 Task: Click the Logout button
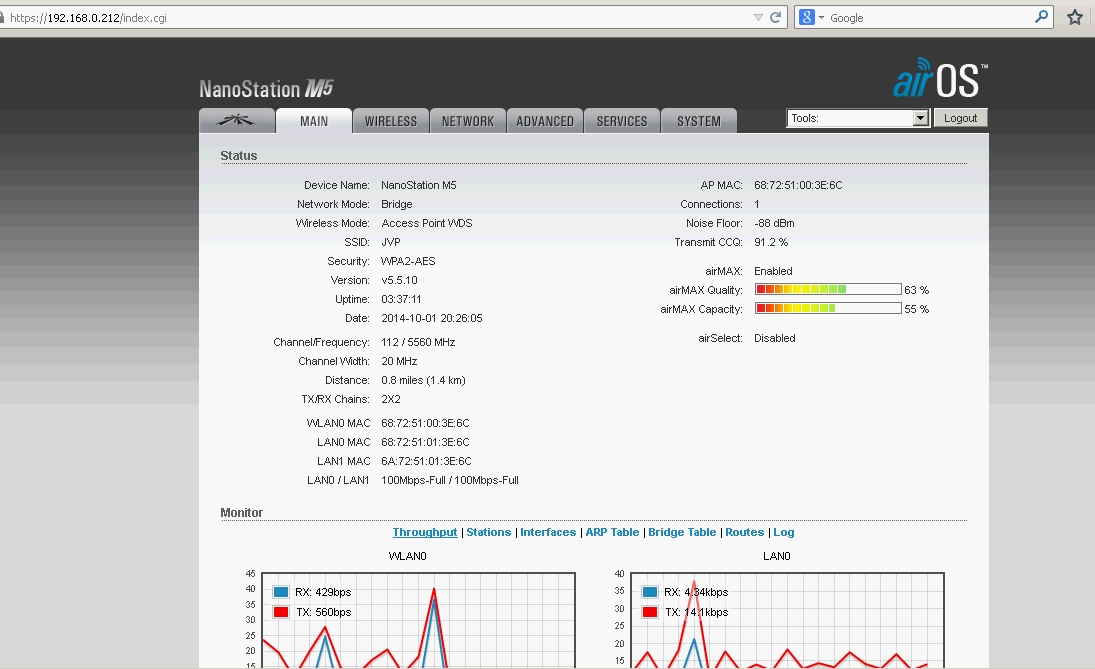point(960,118)
